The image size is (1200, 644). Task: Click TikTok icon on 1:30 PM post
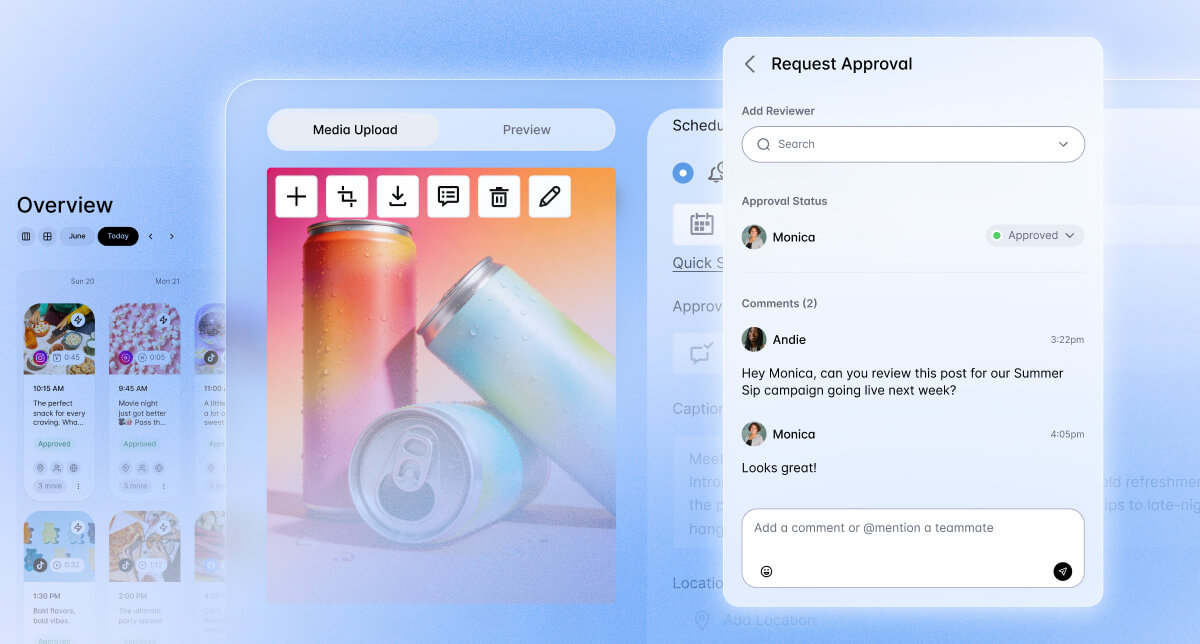41,564
